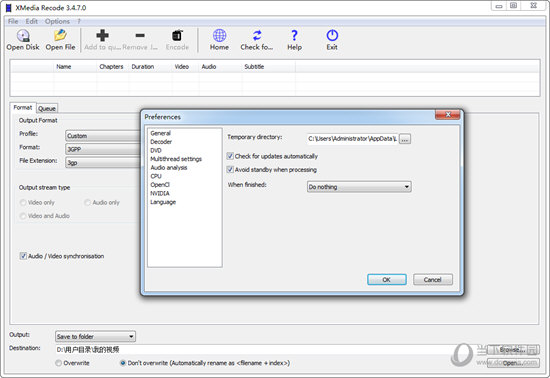The width and height of the screenshot is (550, 378).
Task: Click the Temporary directory path field
Action: (x=352, y=139)
